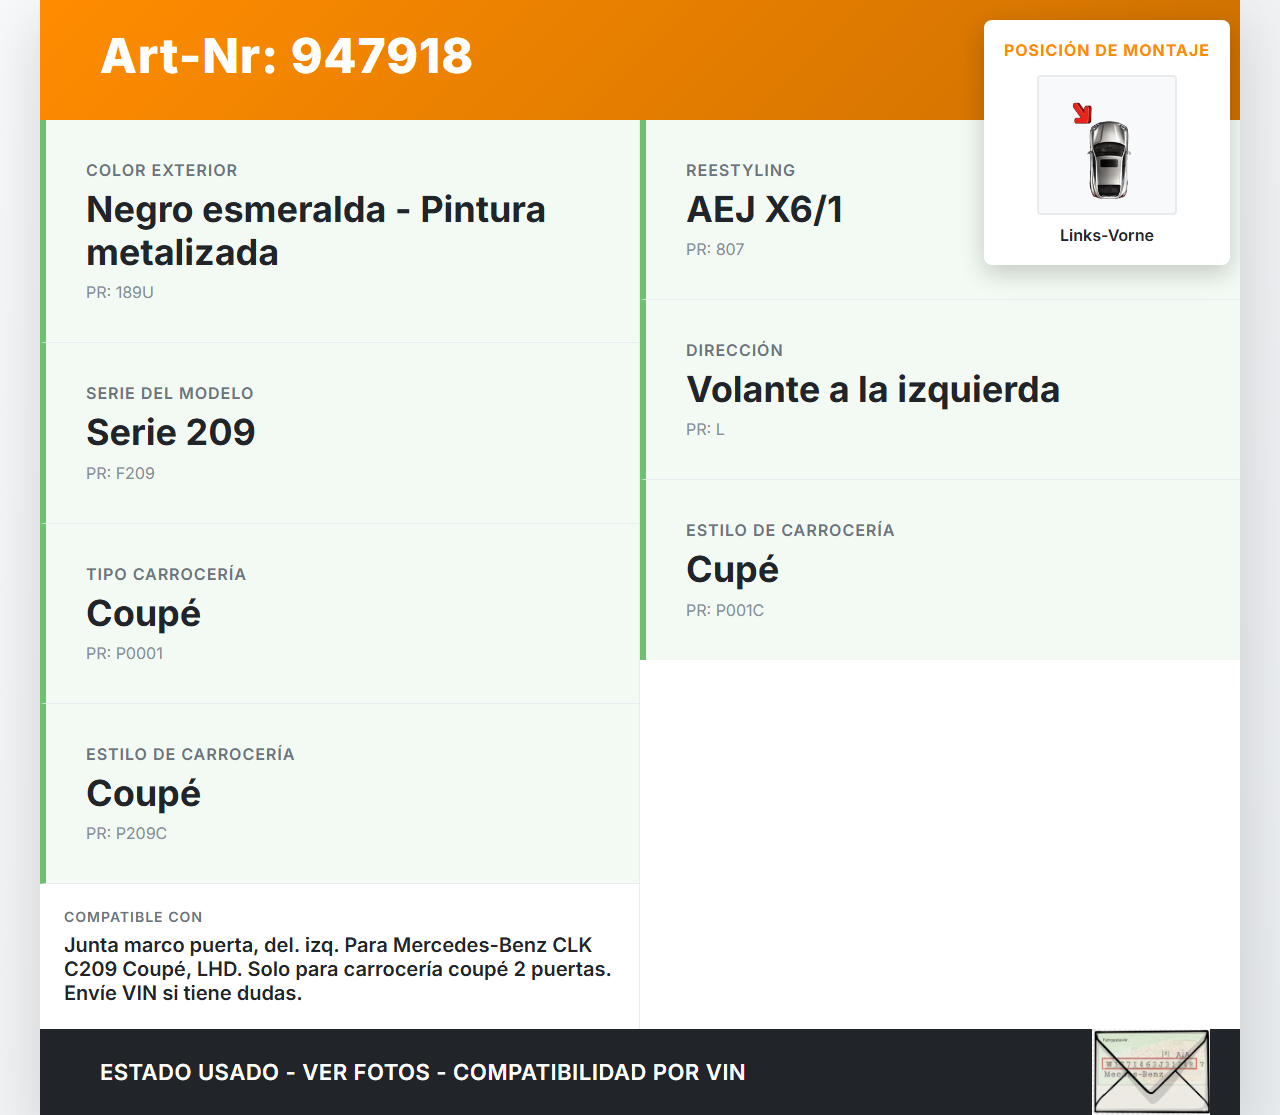Click the PR: P209C code
This screenshot has height=1115, width=1280.
127,834
